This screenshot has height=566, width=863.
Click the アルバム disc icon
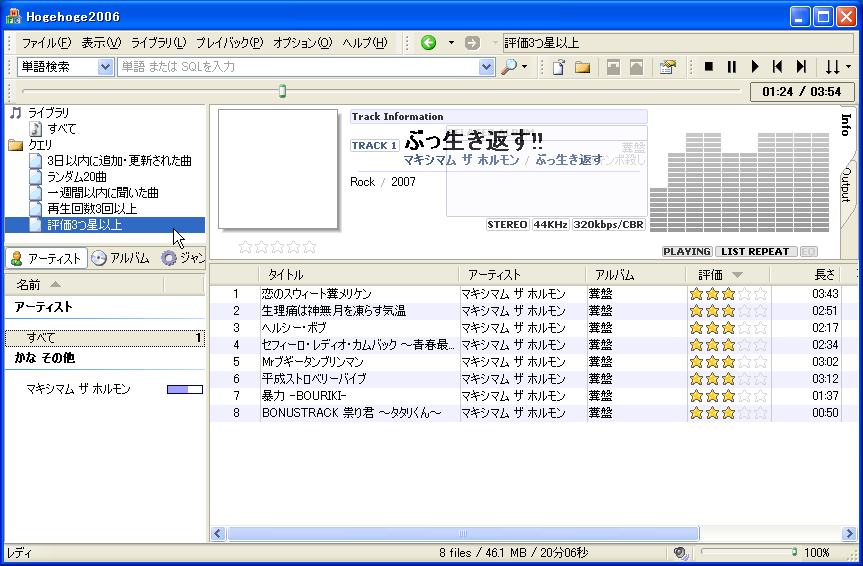[99, 258]
